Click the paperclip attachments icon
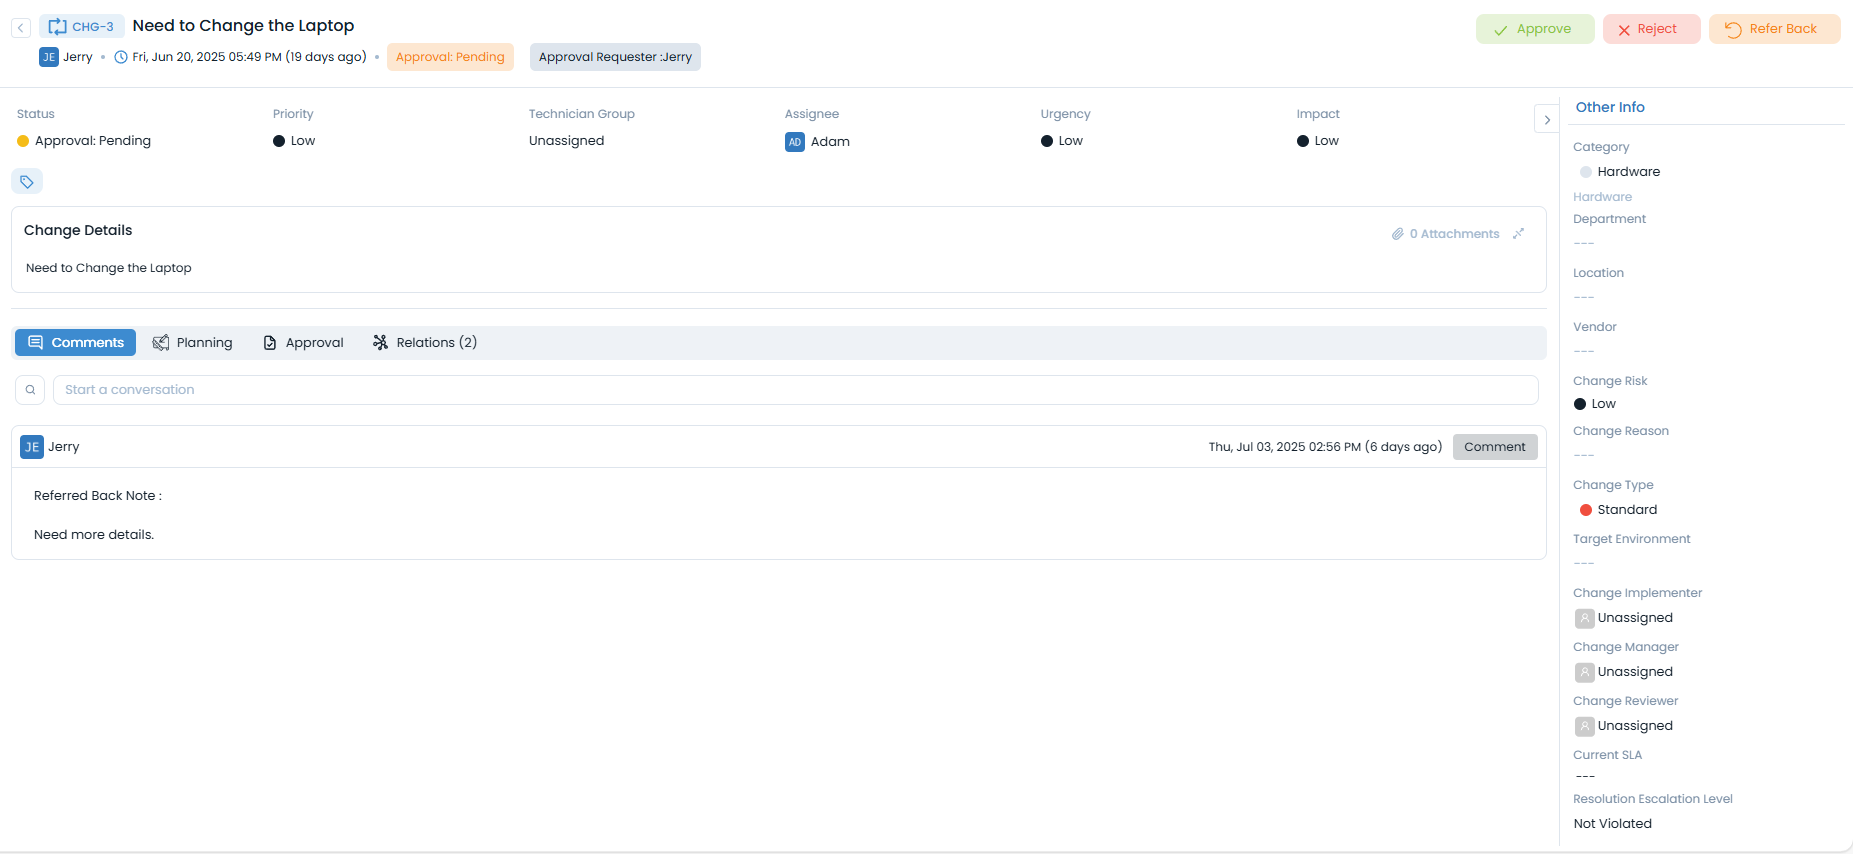Image resolution: width=1853 pixels, height=854 pixels. point(1397,234)
